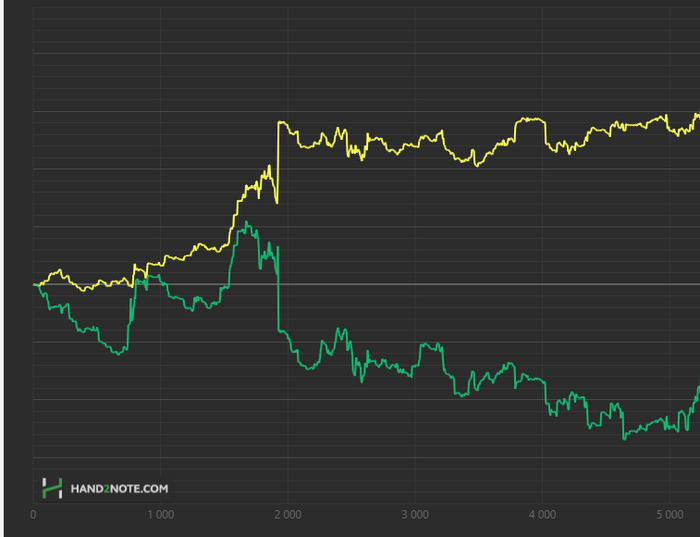Click the HAND2NOTE.COM text
Screen dimensions: 700x537
120,489
